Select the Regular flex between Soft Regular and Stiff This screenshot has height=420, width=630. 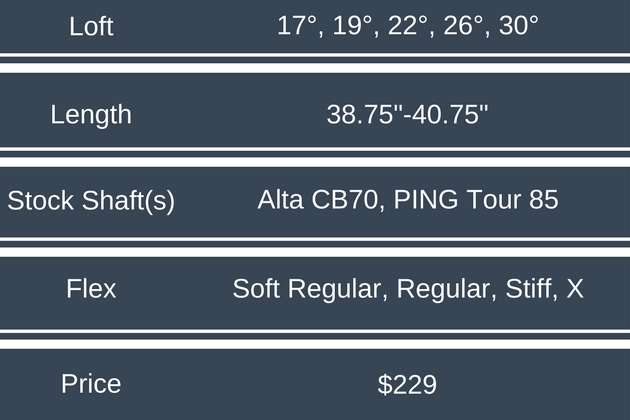click(443, 290)
